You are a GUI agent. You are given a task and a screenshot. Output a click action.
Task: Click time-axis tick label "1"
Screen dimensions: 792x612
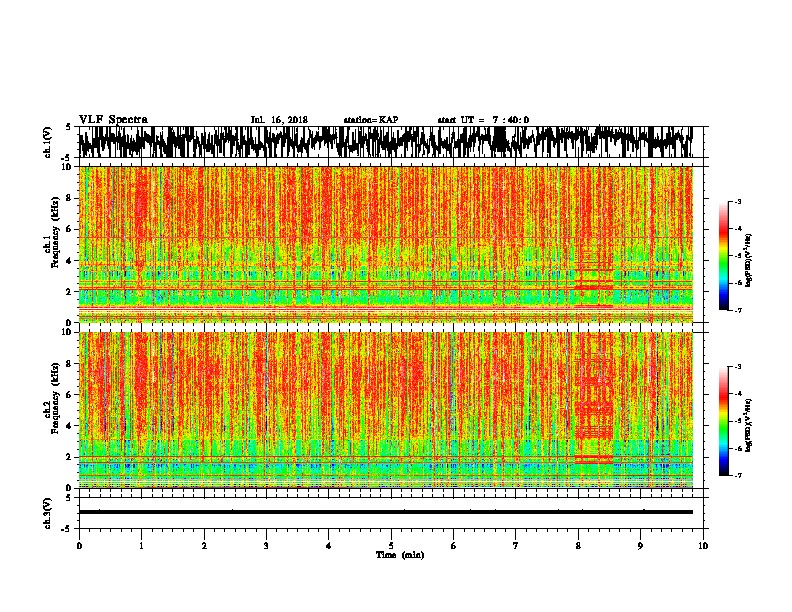(141, 546)
